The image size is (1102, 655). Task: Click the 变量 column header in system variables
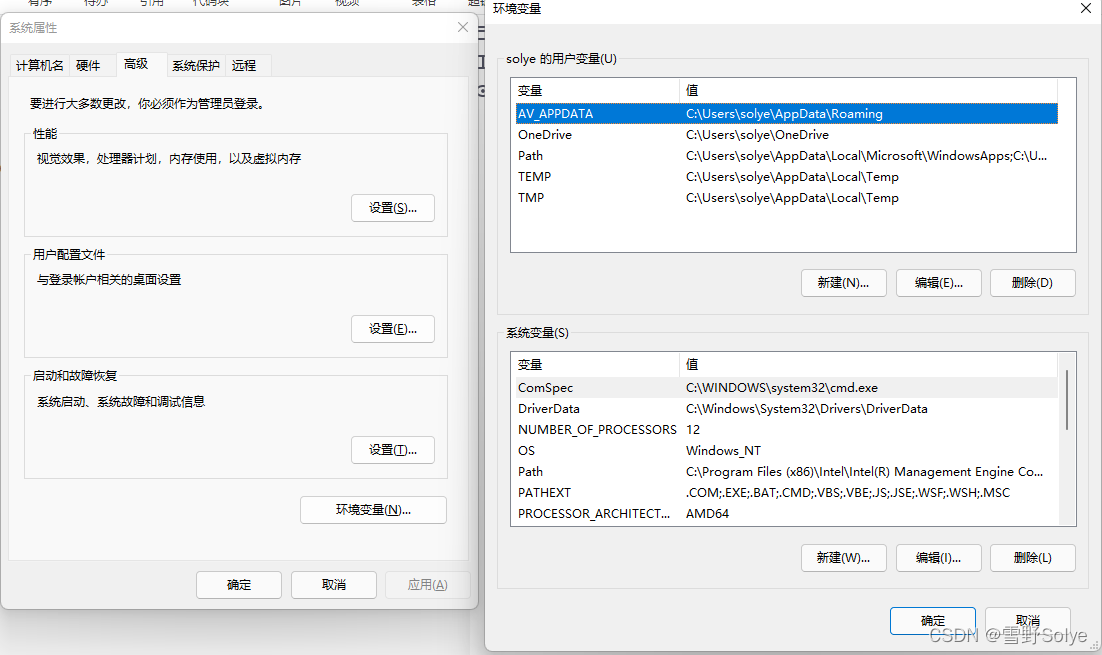click(595, 365)
